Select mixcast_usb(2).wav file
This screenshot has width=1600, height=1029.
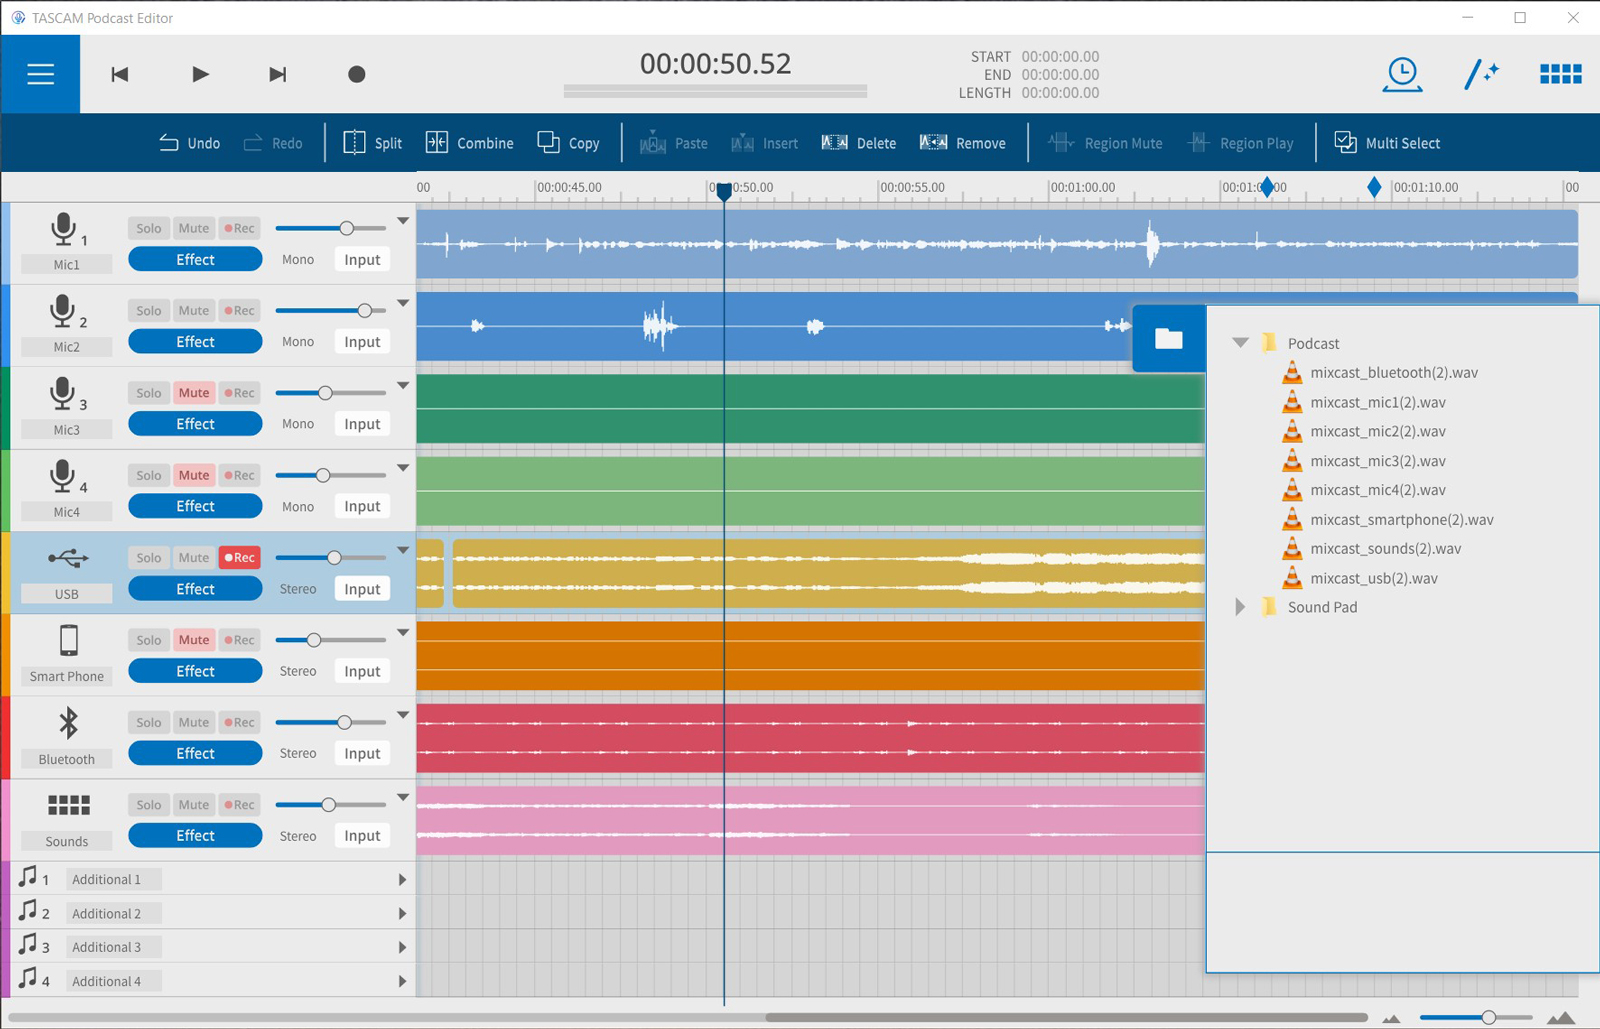[x=1373, y=578]
